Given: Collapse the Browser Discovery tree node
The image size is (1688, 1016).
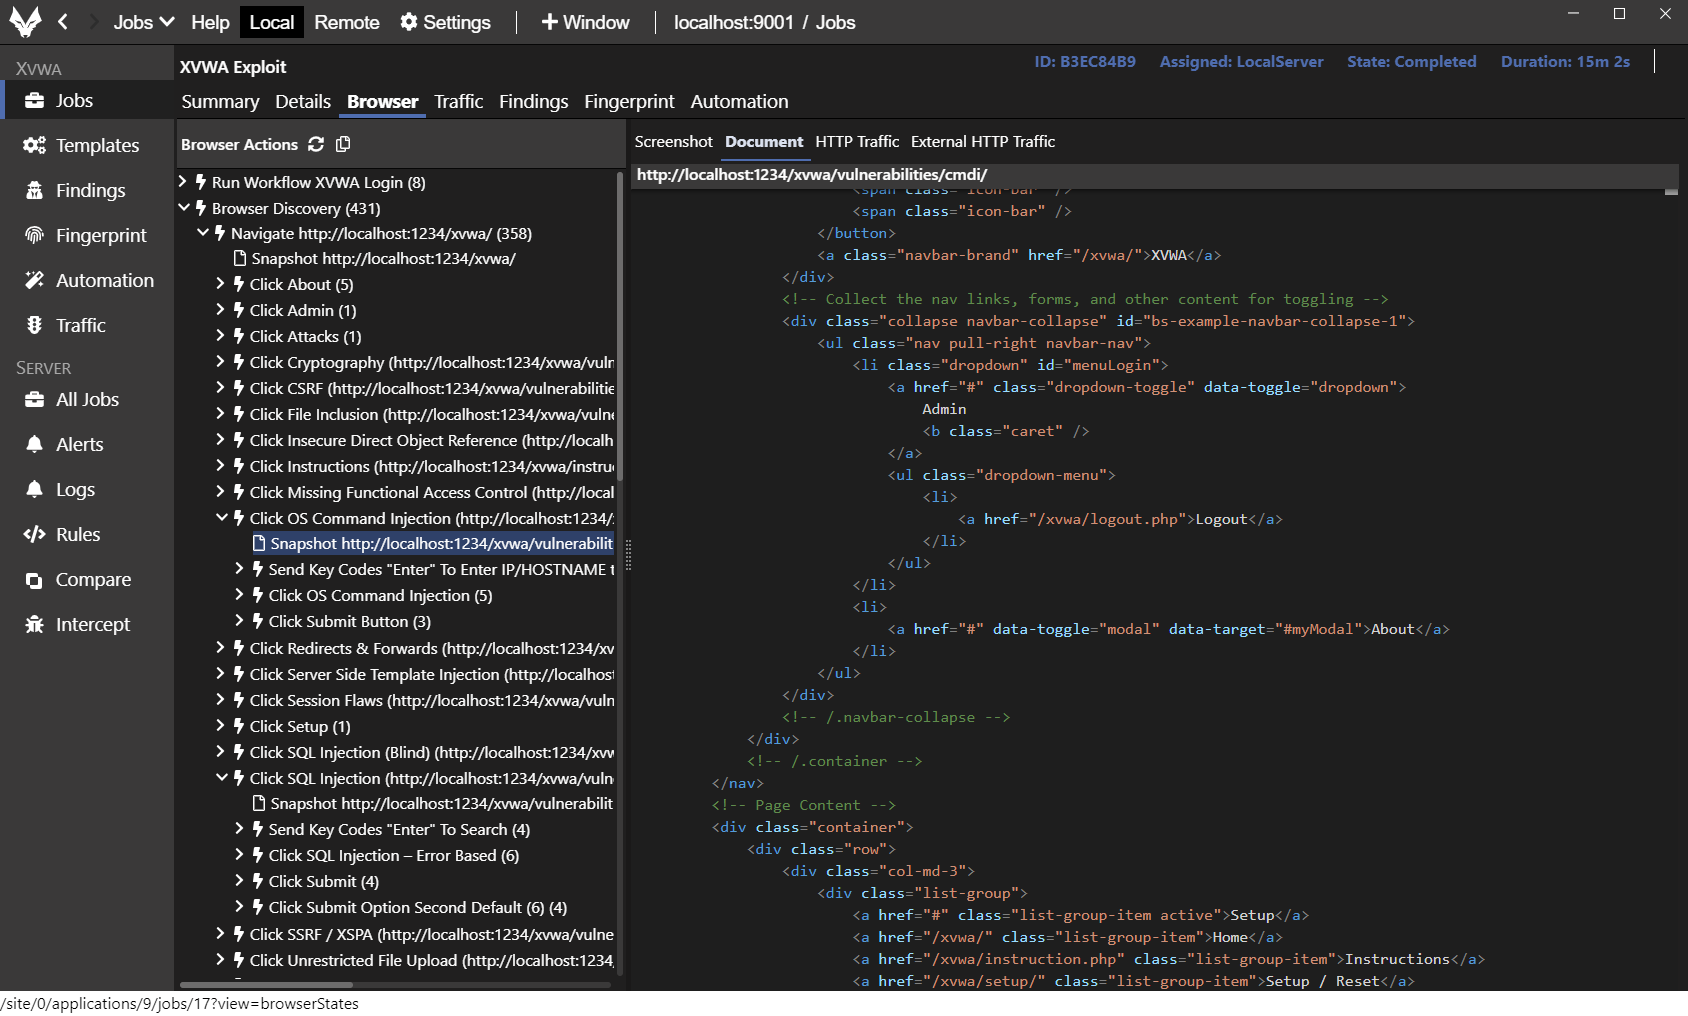Looking at the screenshot, I should (184, 208).
